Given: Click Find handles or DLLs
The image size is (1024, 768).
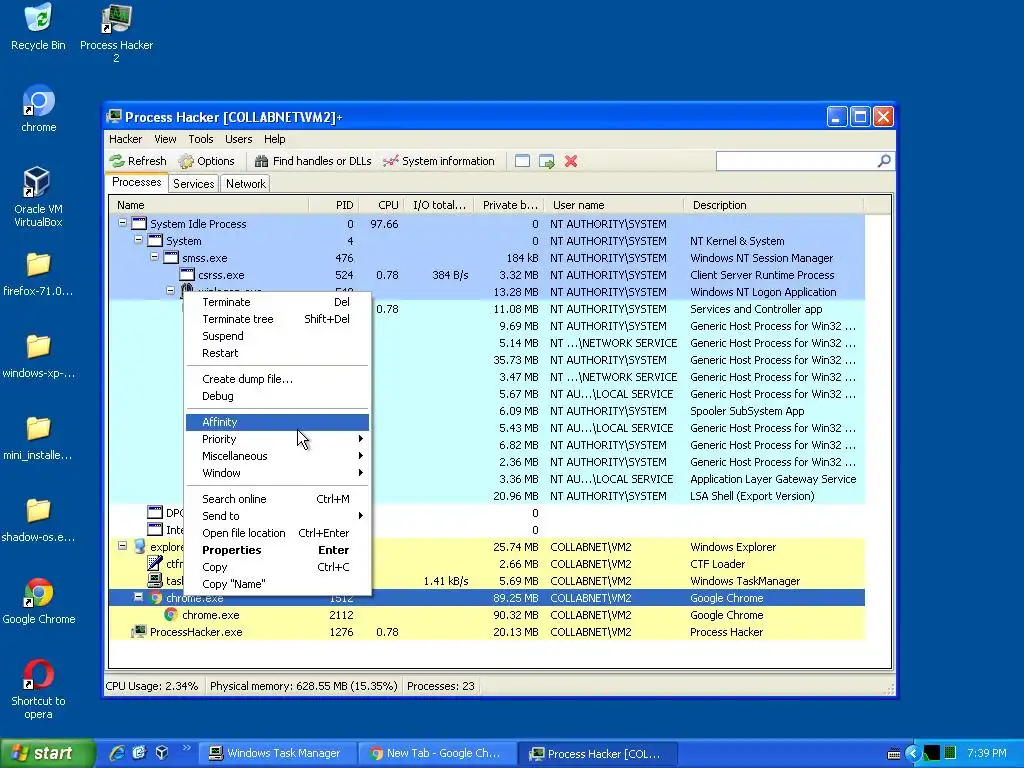Looking at the screenshot, I should click(x=313, y=161).
